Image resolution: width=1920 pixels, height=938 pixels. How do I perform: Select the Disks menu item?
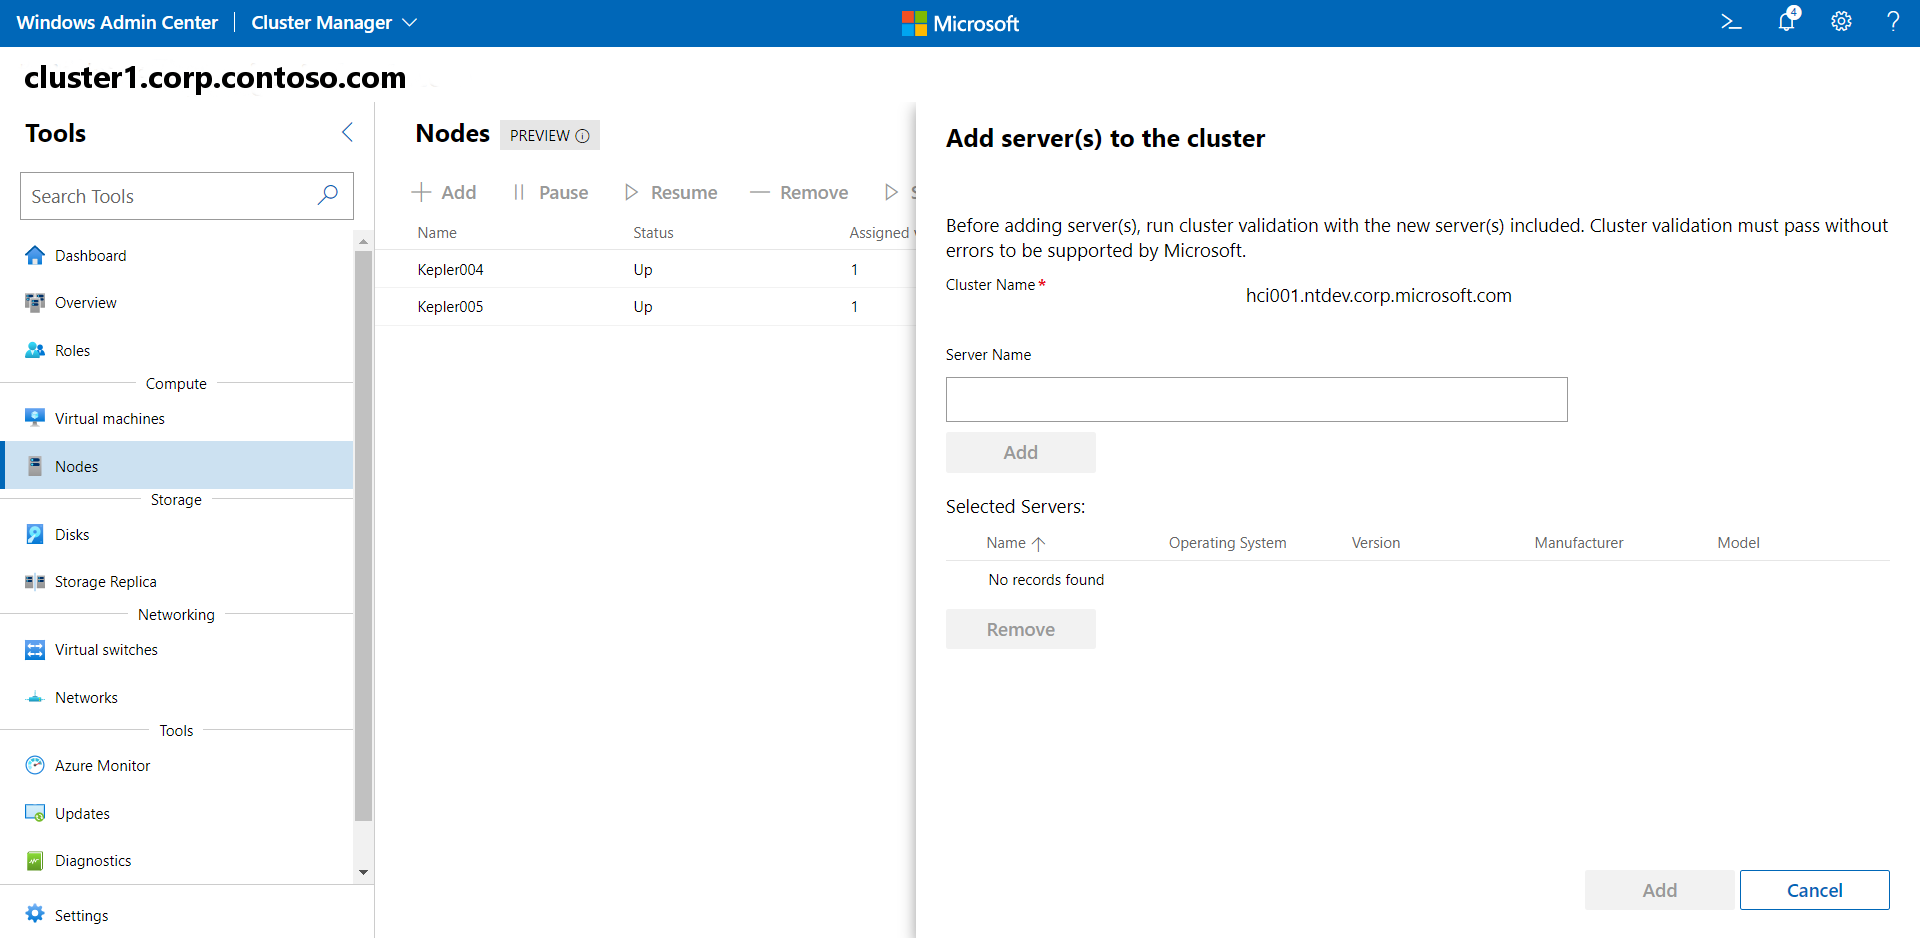[72, 535]
